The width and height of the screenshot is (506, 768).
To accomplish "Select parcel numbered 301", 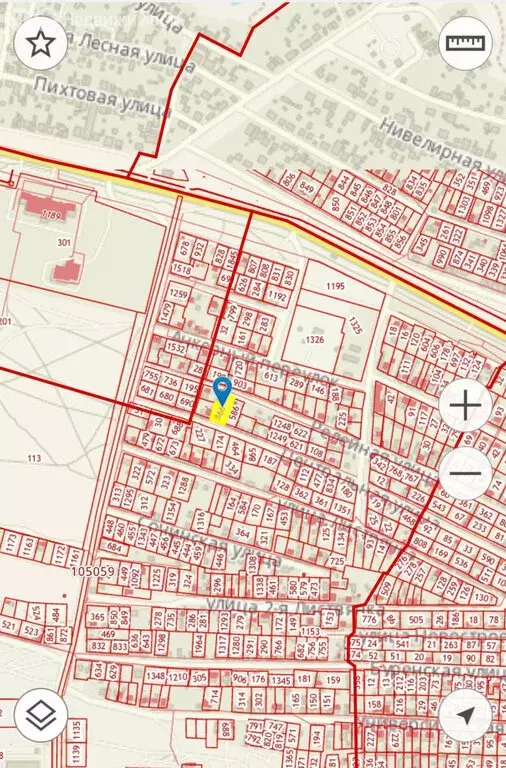I will 64,242.
